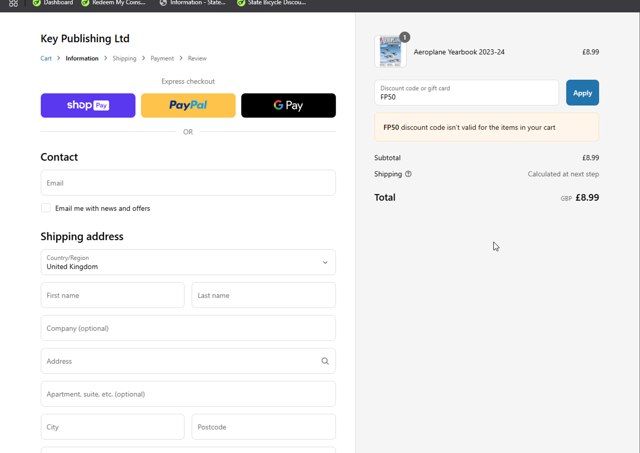The width and height of the screenshot is (640, 453).
Task: Focus the Discount code or gift card field
Action: tap(467, 93)
